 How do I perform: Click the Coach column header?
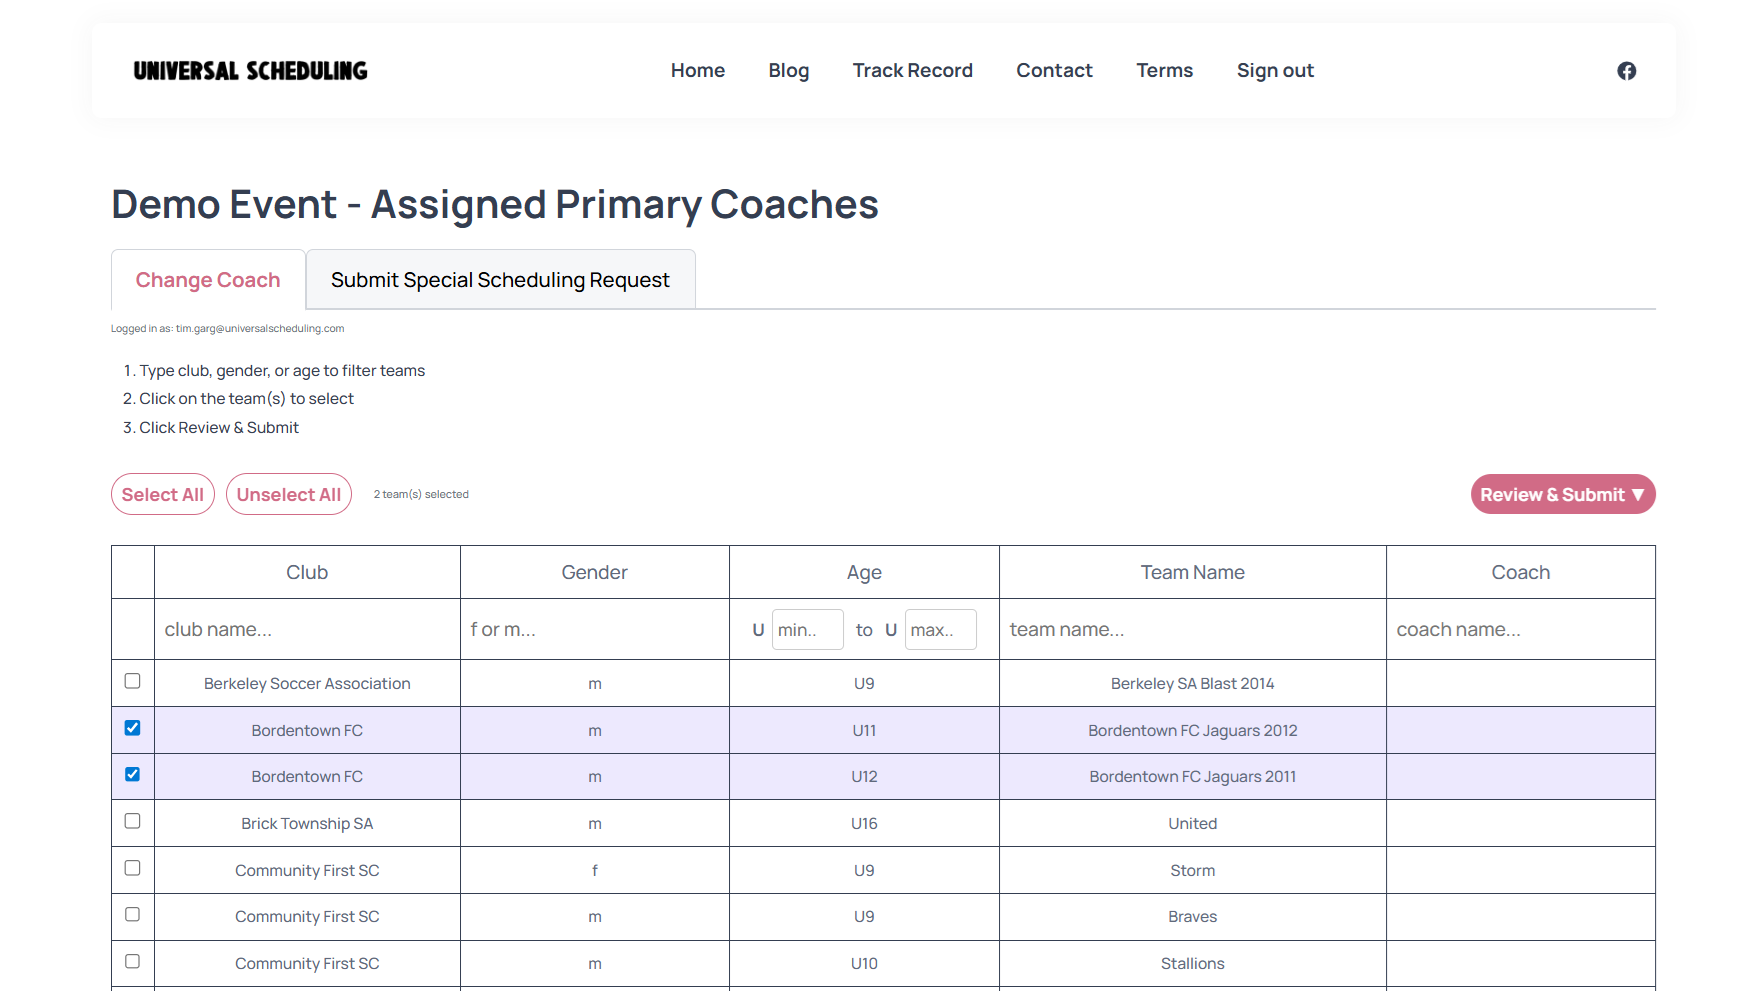pos(1521,572)
